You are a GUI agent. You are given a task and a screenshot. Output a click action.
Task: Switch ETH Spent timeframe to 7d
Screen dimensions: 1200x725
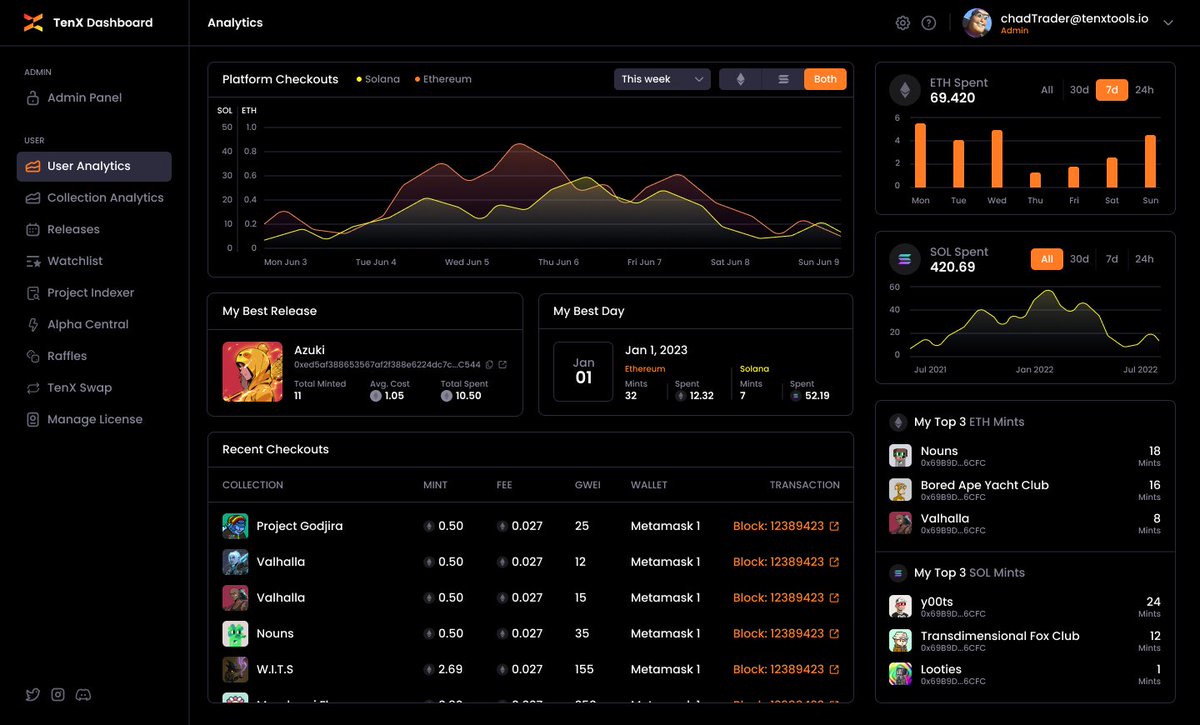[x=1111, y=89]
